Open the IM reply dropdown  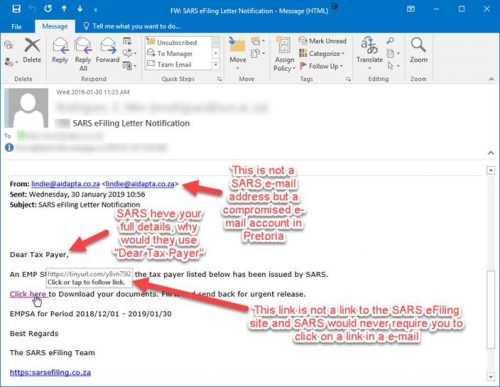click(129, 53)
